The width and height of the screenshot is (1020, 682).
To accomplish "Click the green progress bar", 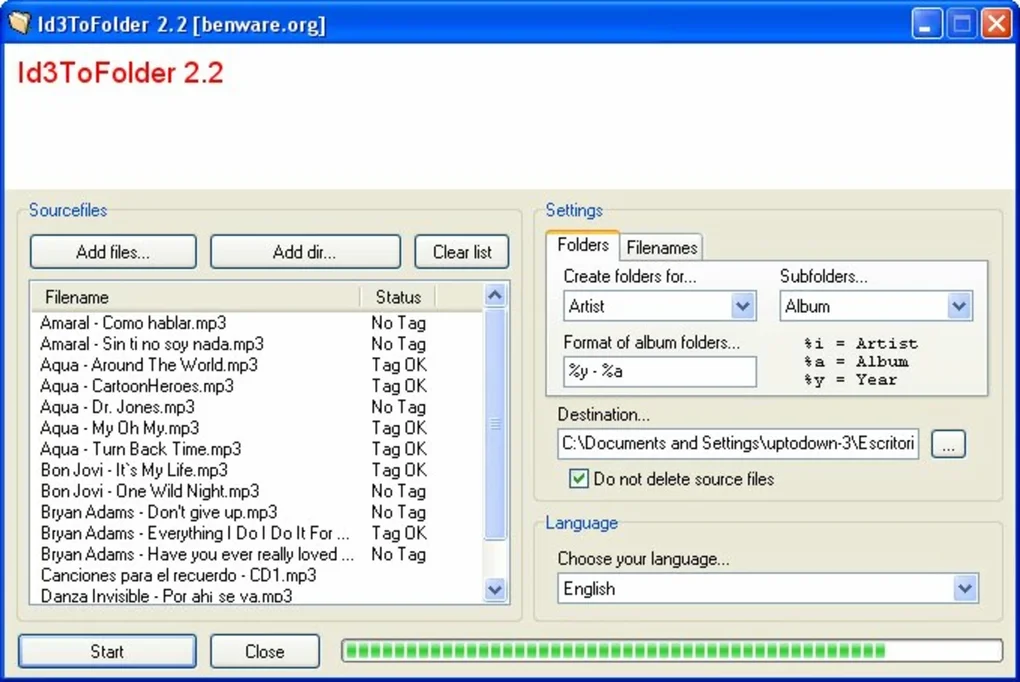I will [x=672, y=651].
